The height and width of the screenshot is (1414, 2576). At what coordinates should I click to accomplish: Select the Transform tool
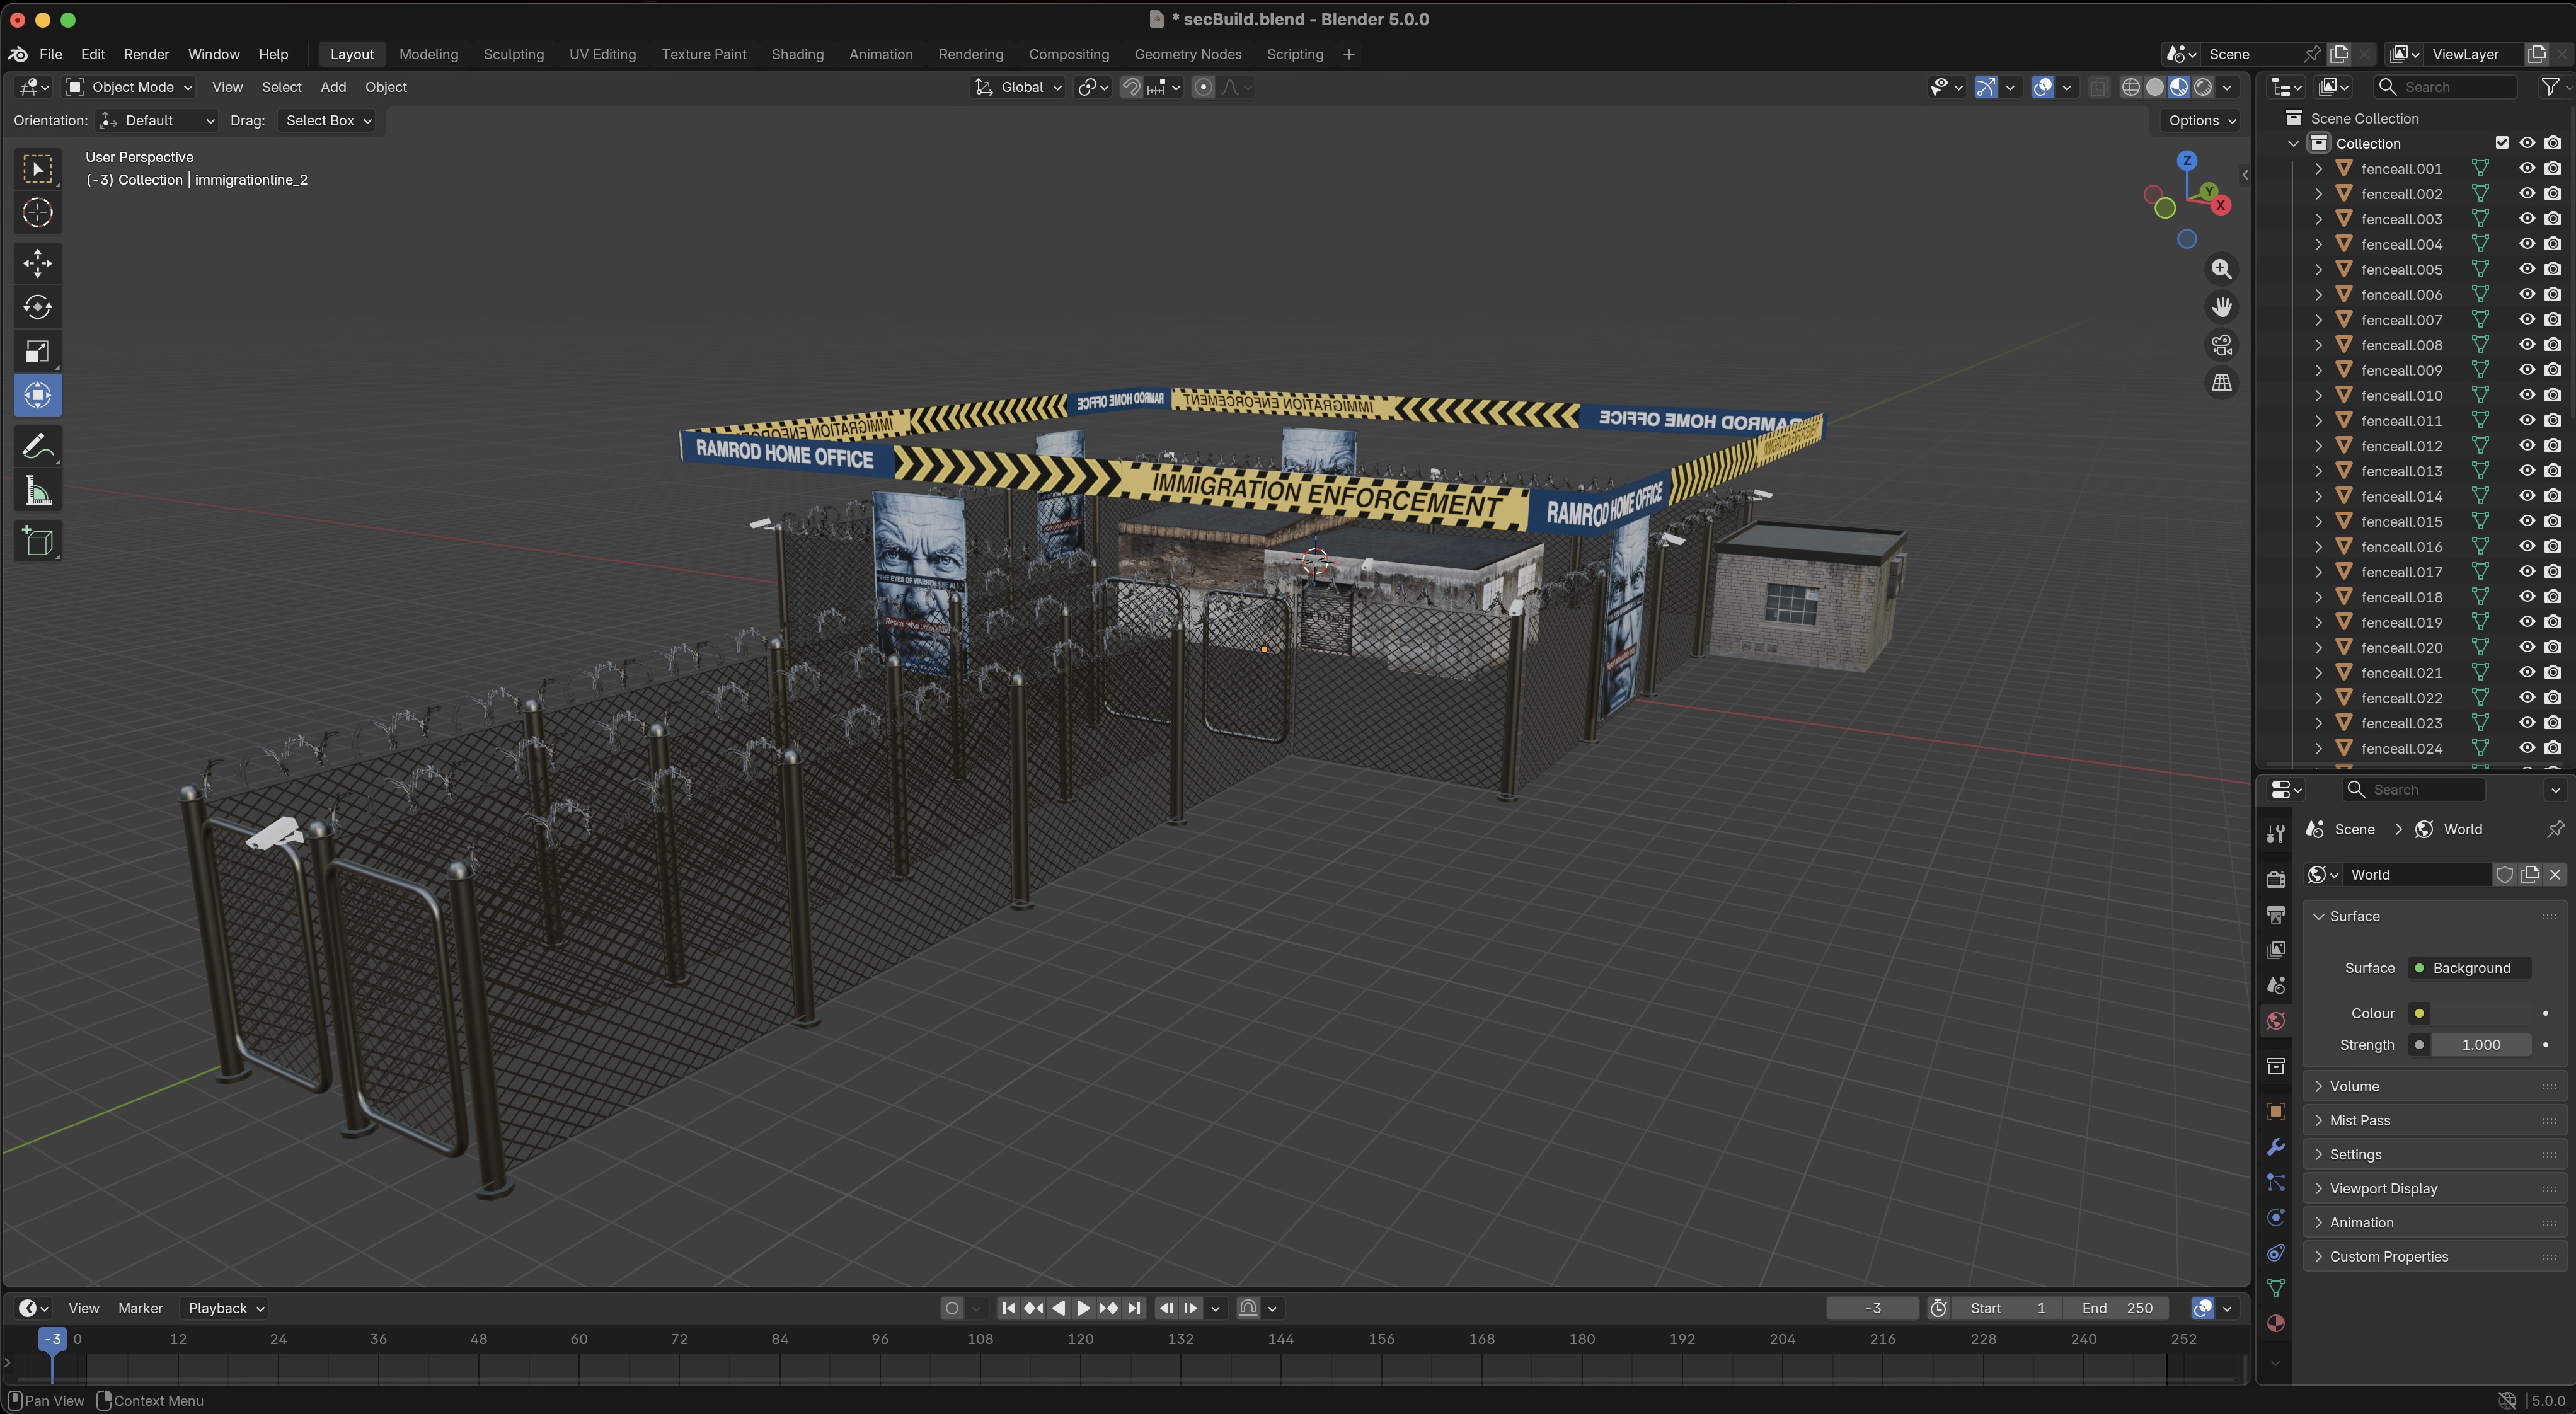[38, 395]
